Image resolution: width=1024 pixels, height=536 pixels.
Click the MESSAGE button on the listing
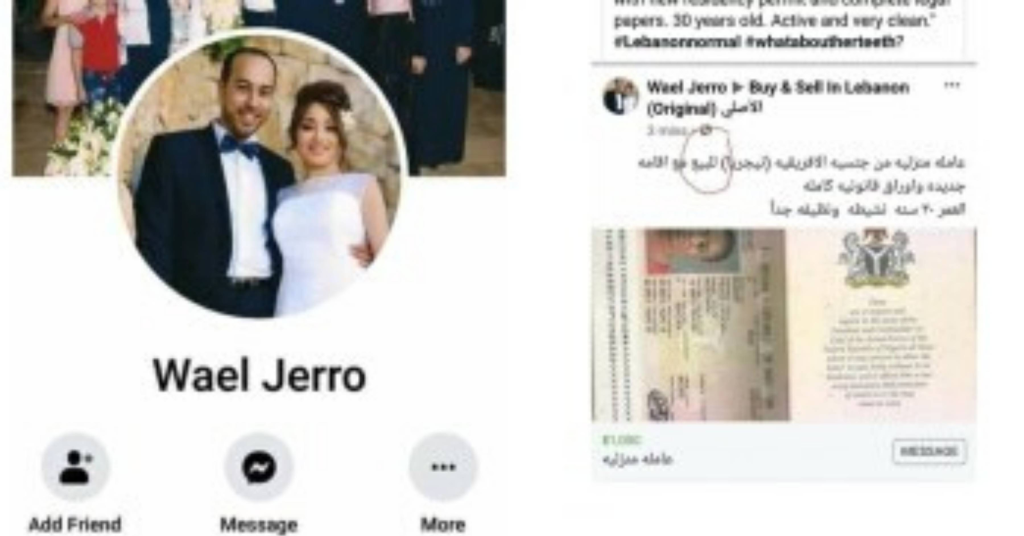click(x=929, y=452)
